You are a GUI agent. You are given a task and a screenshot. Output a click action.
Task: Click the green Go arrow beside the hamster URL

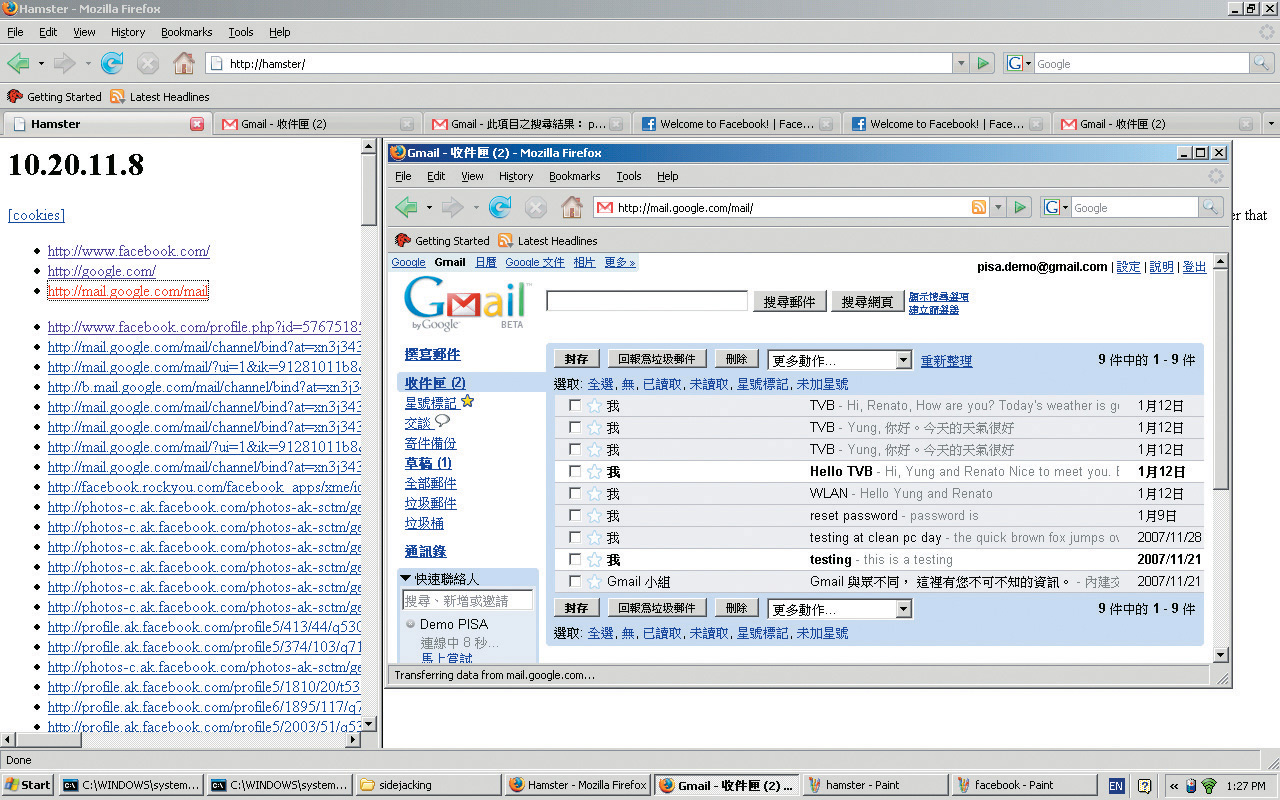tap(983, 63)
